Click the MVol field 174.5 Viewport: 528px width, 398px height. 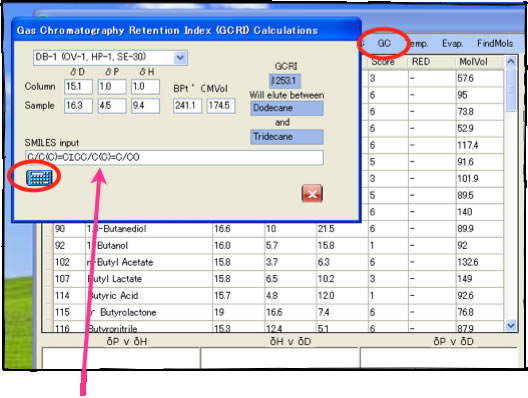pos(221,106)
